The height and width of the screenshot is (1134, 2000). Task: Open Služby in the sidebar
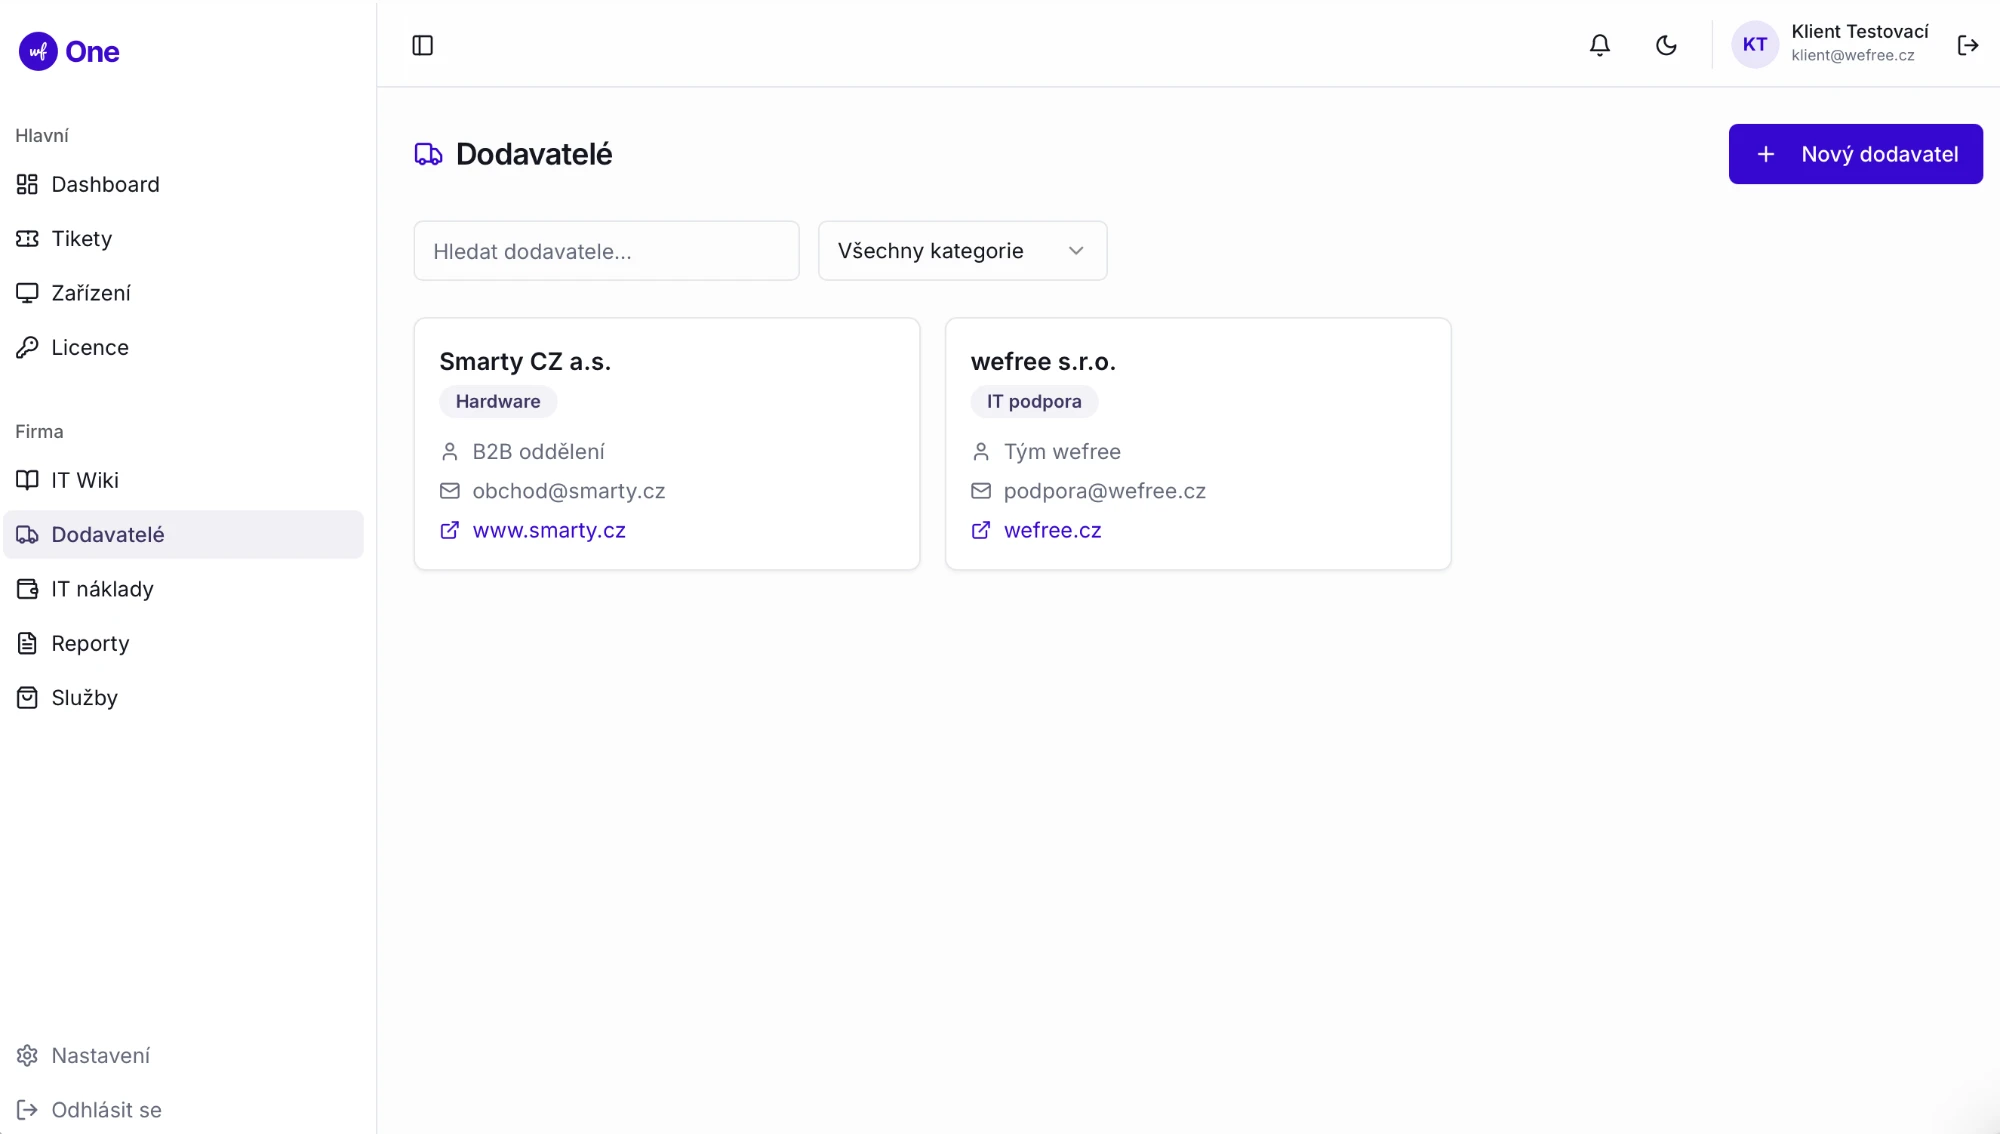184,698
